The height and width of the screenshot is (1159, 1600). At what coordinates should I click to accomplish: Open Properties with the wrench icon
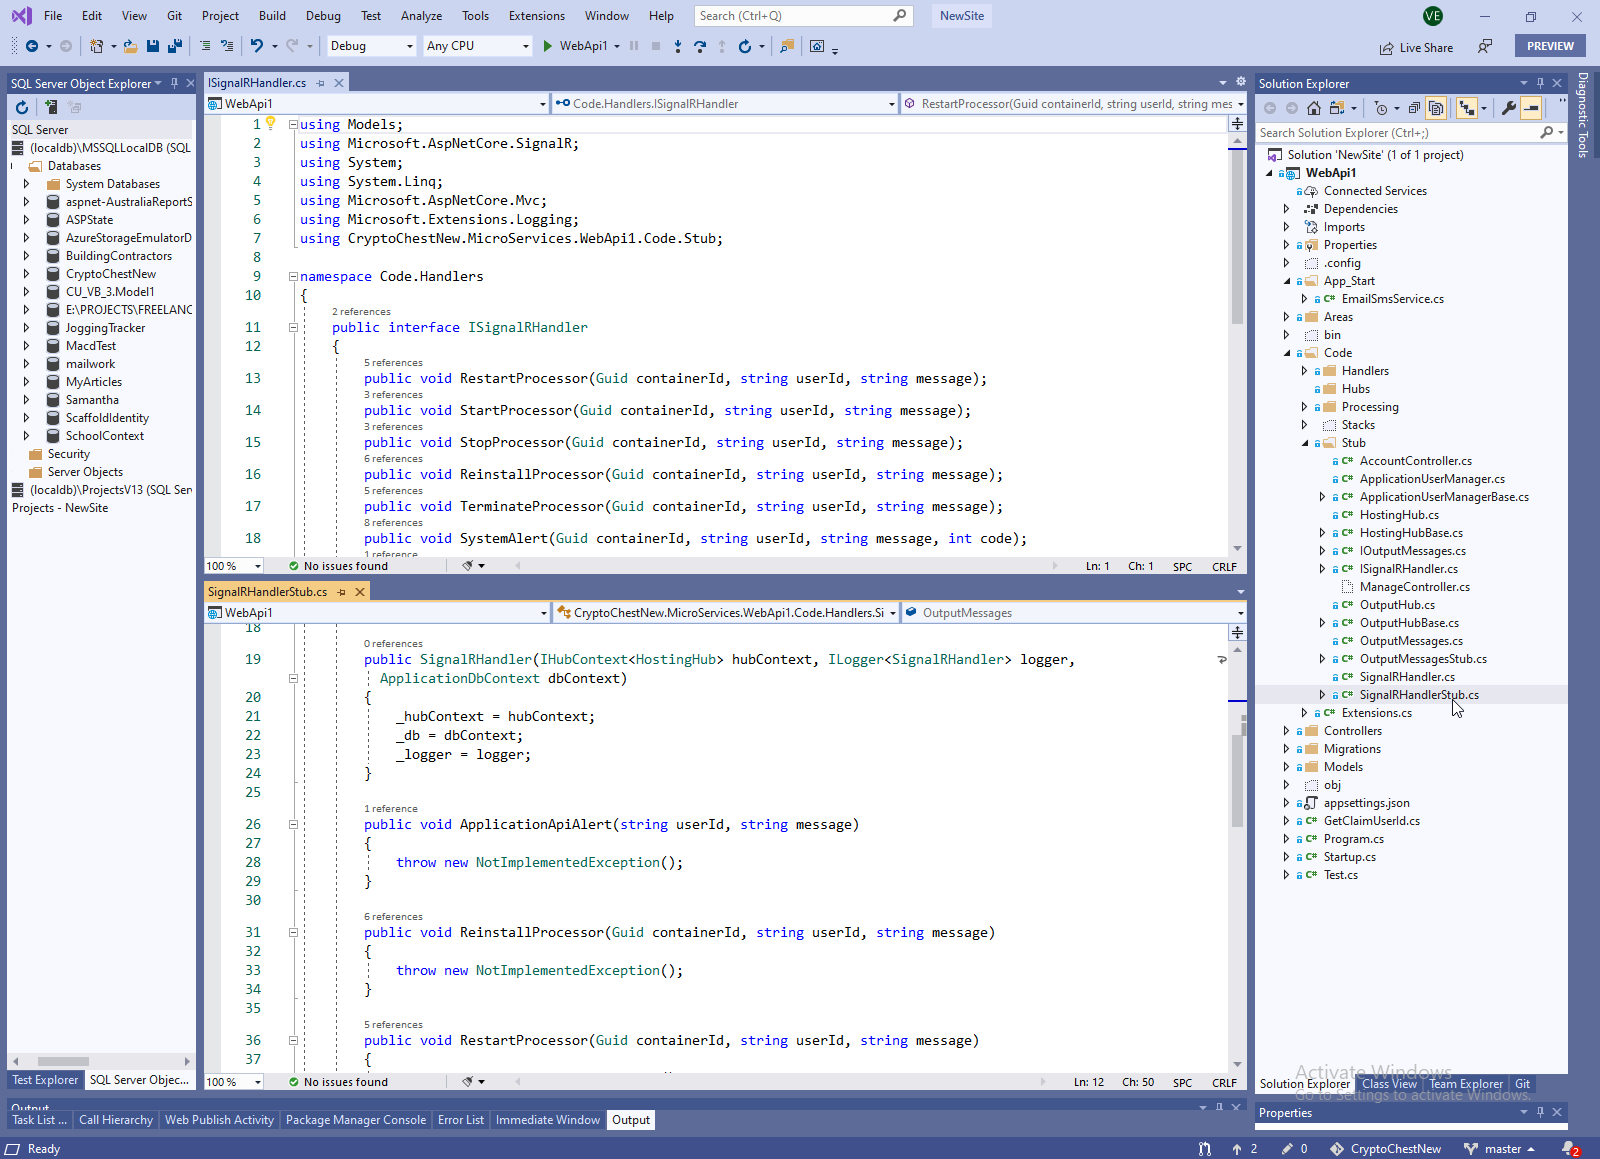tap(1509, 108)
